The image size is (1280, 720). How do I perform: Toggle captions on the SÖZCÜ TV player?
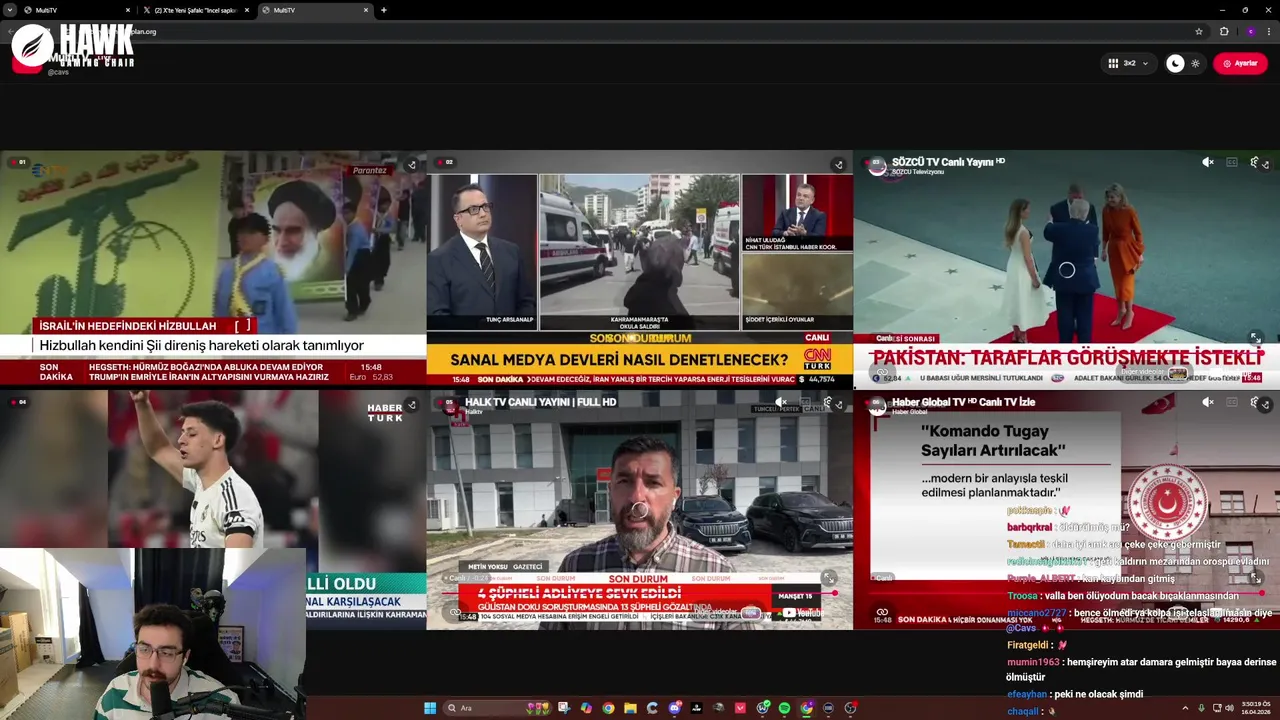[x=1232, y=162]
